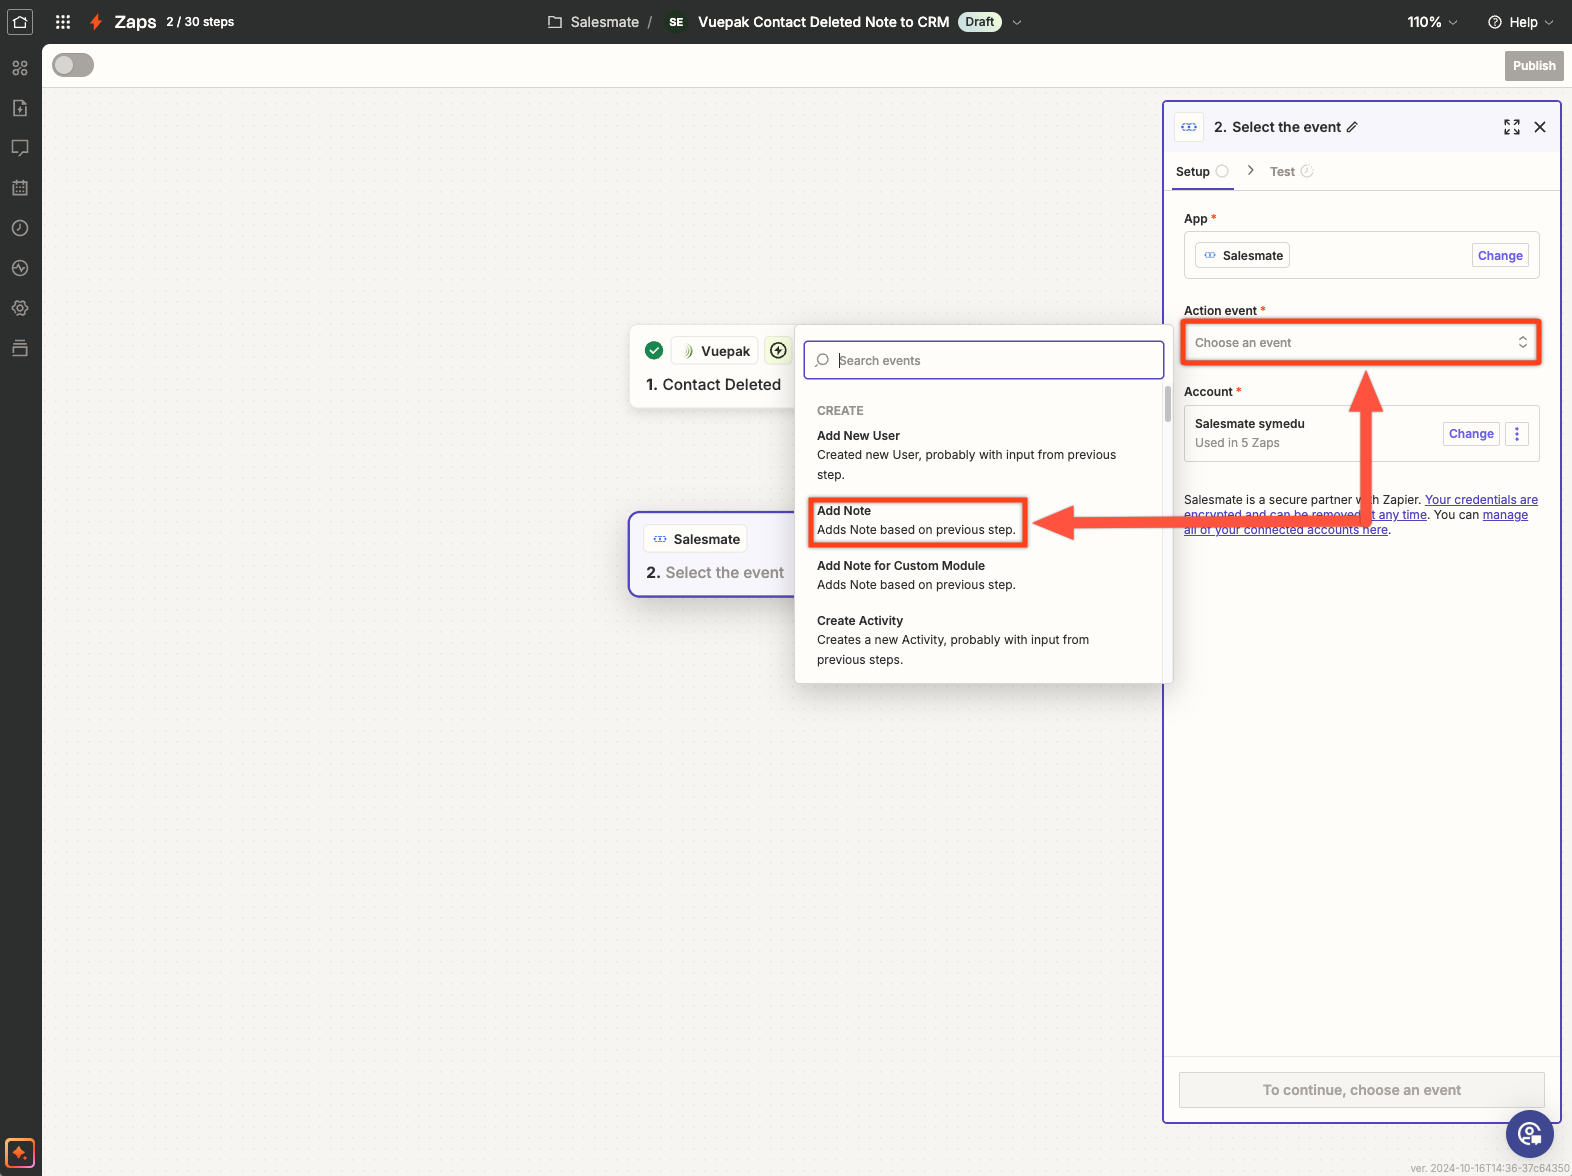The width and height of the screenshot is (1572, 1176).
Task: Switch to the Test tab
Action: click(x=1282, y=172)
